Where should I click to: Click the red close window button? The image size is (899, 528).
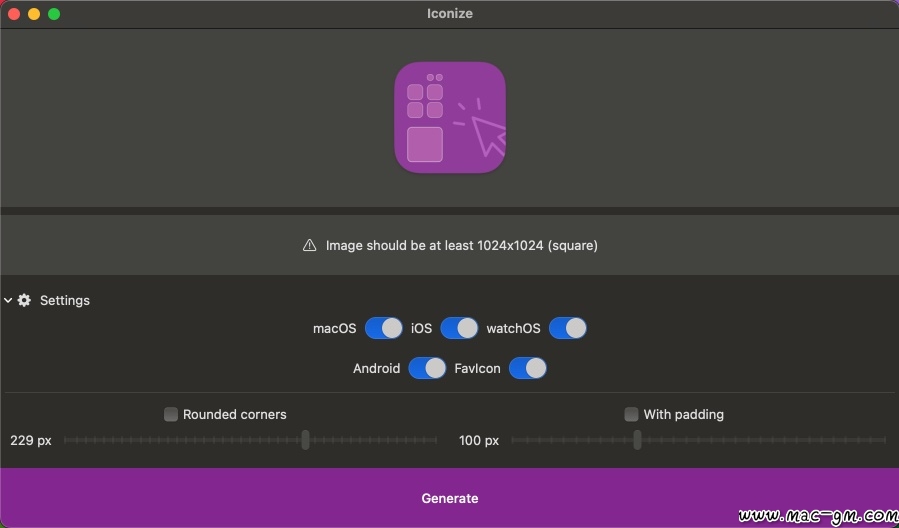(x=14, y=14)
